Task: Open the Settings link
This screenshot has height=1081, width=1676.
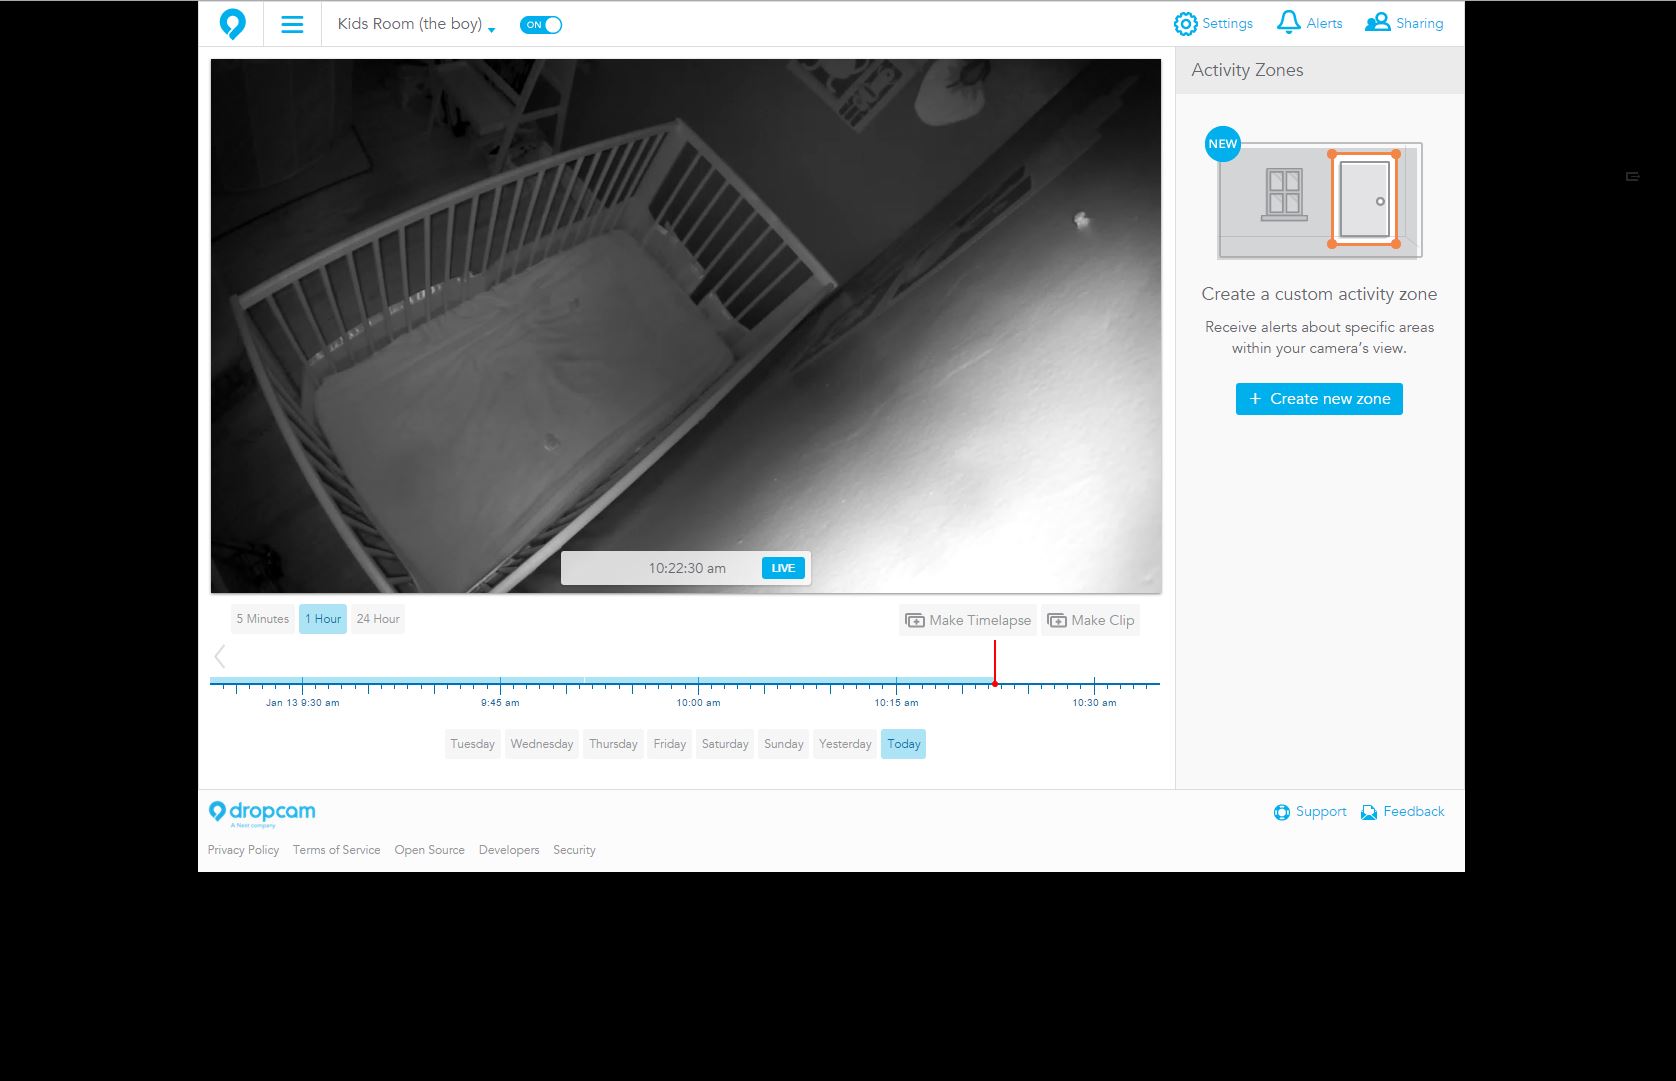Action: click(x=1227, y=23)
